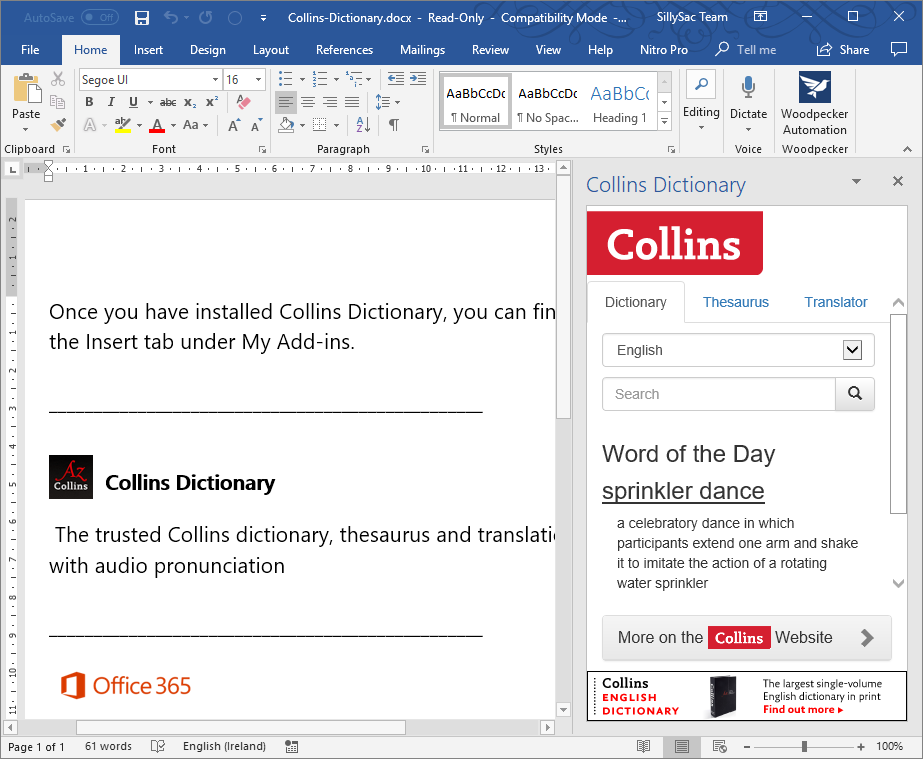This screenshot has width=923, height=759.
Task: Click the Collins Search input field
Action: tap(718, 394)
